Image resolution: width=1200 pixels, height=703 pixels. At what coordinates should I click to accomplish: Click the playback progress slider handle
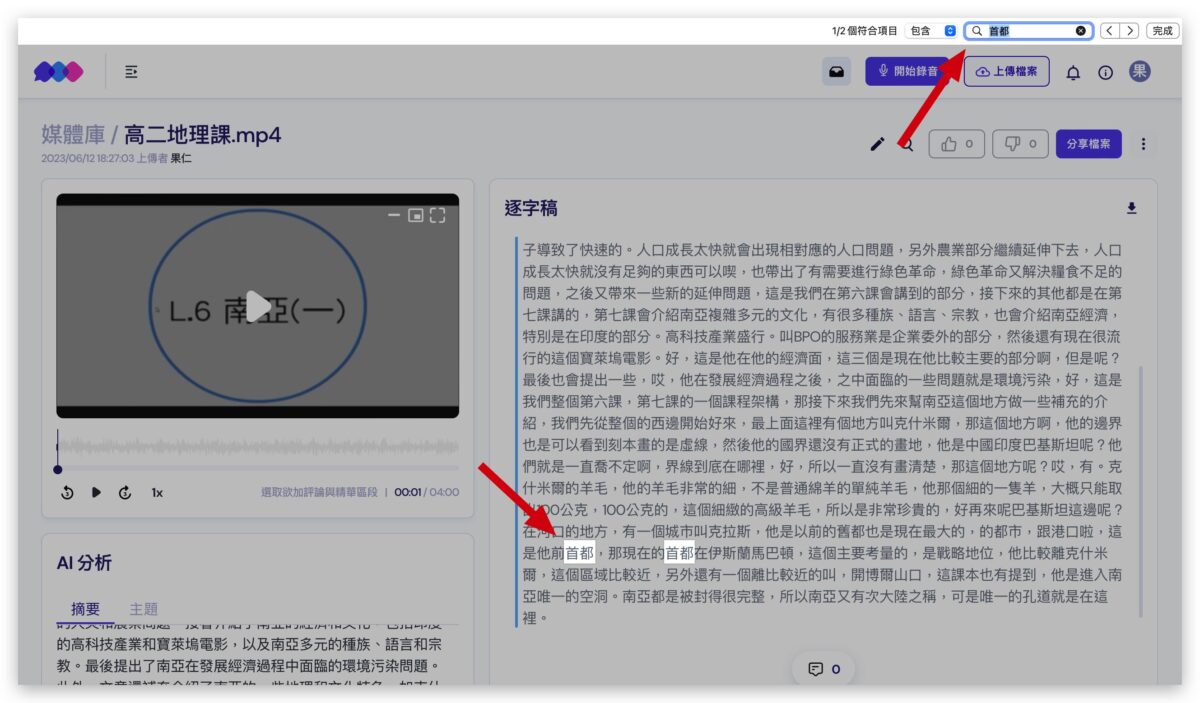58,469
